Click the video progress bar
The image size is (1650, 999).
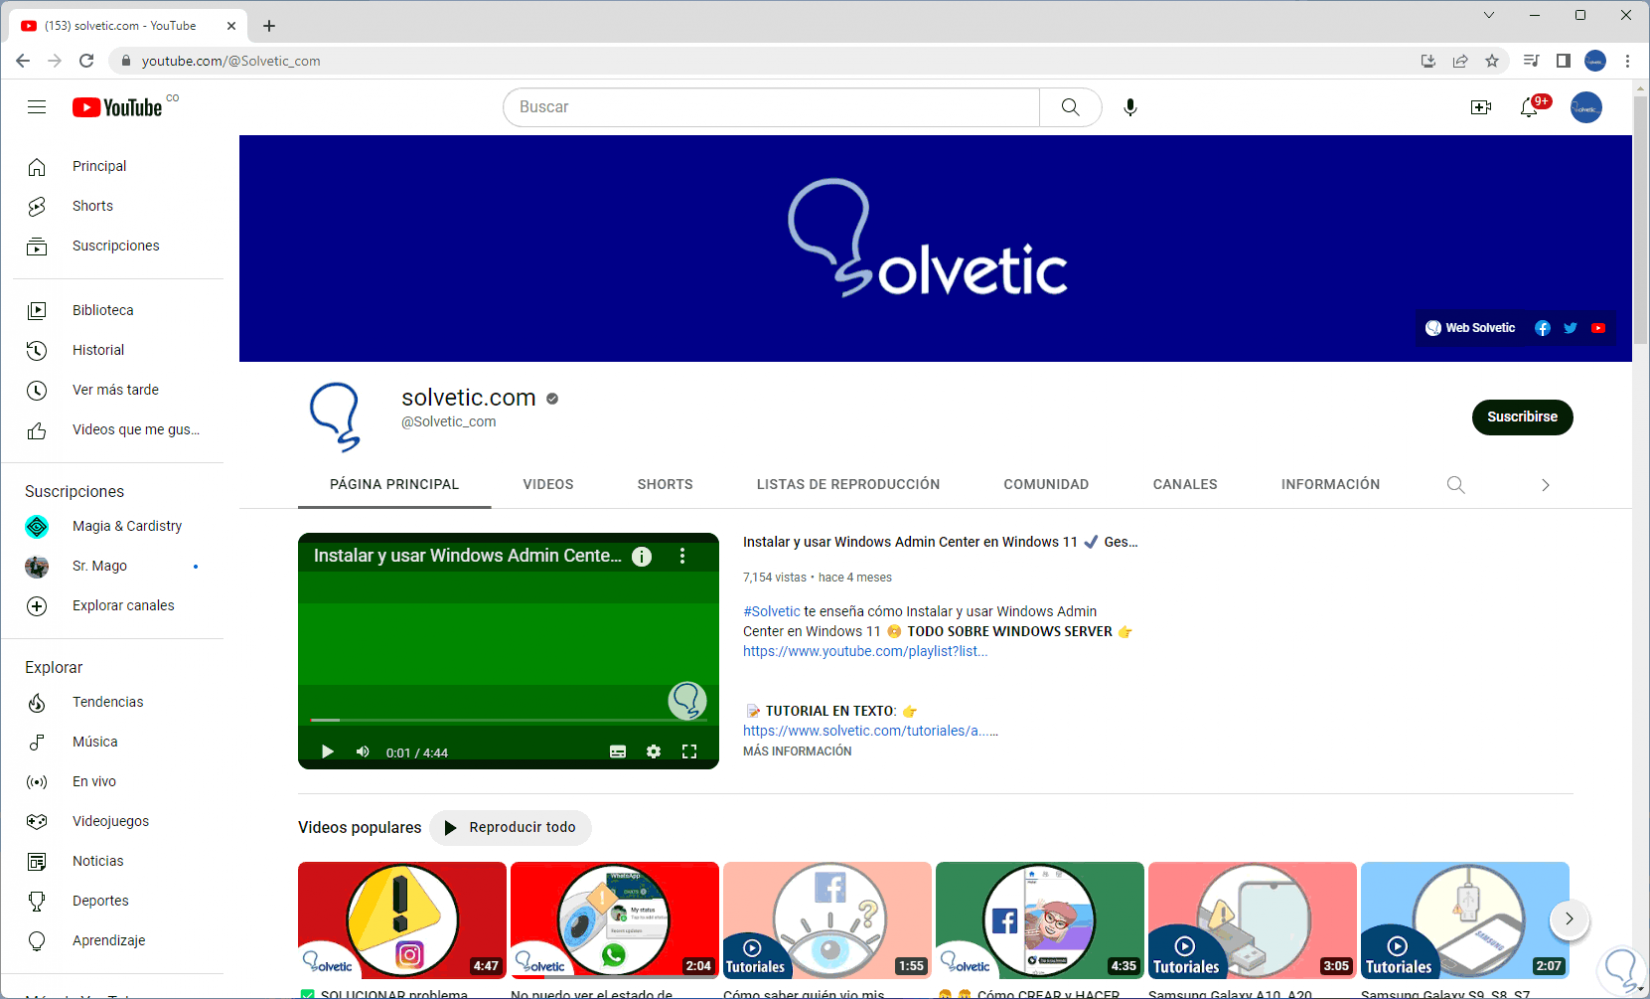point(508,720)
